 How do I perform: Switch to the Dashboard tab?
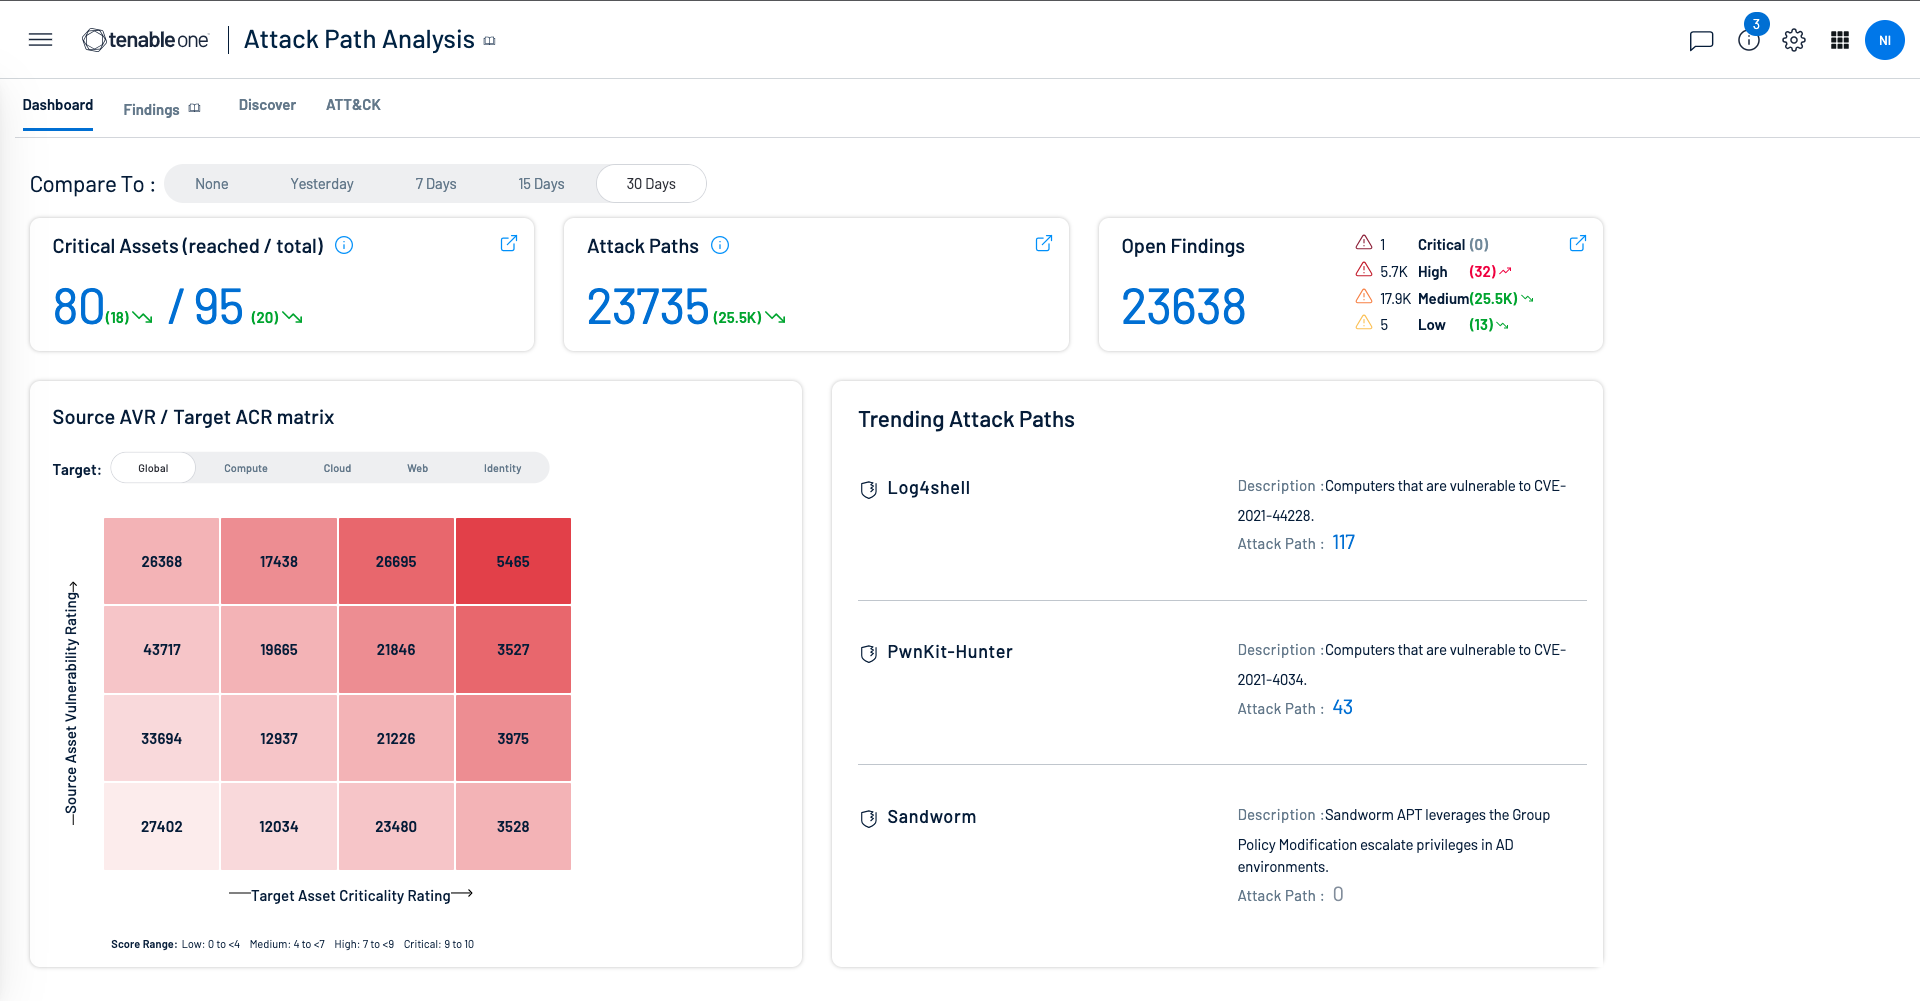(x=58, y=105)
